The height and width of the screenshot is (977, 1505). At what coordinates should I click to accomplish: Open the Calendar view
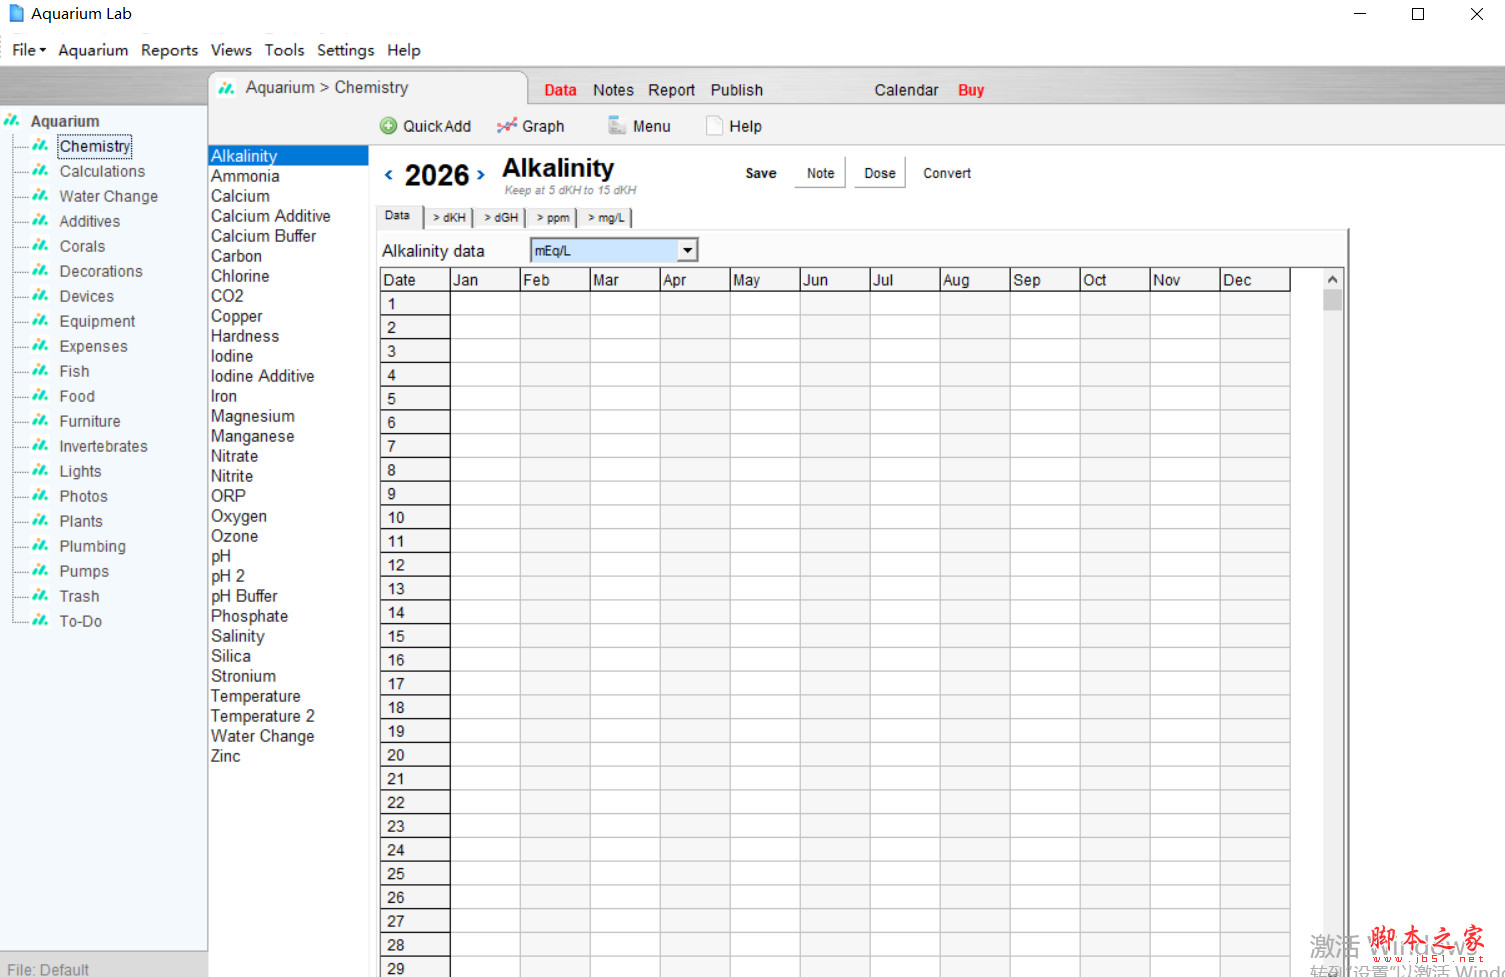906,90
